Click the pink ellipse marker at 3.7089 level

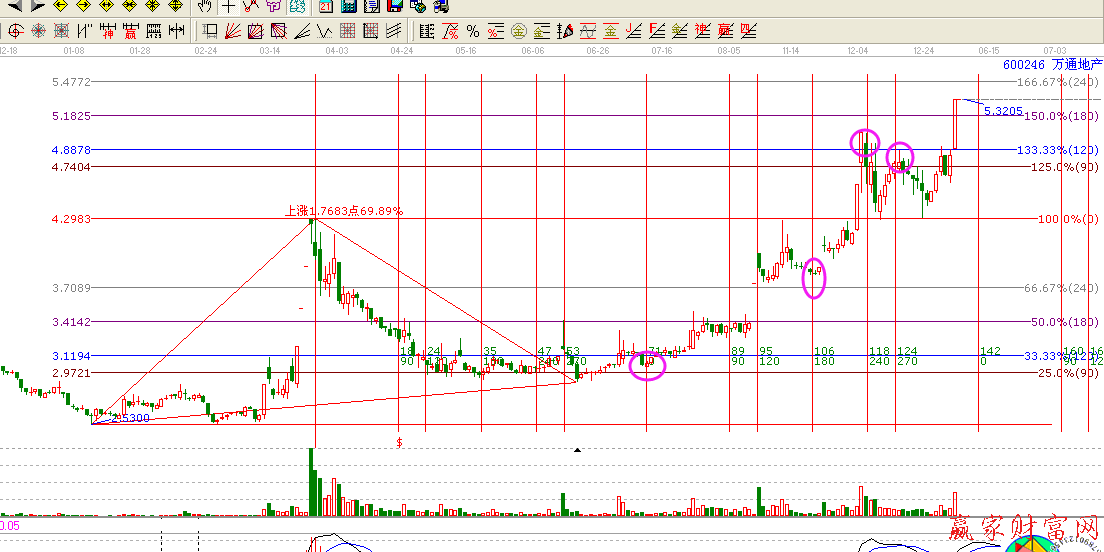[815, 279]
